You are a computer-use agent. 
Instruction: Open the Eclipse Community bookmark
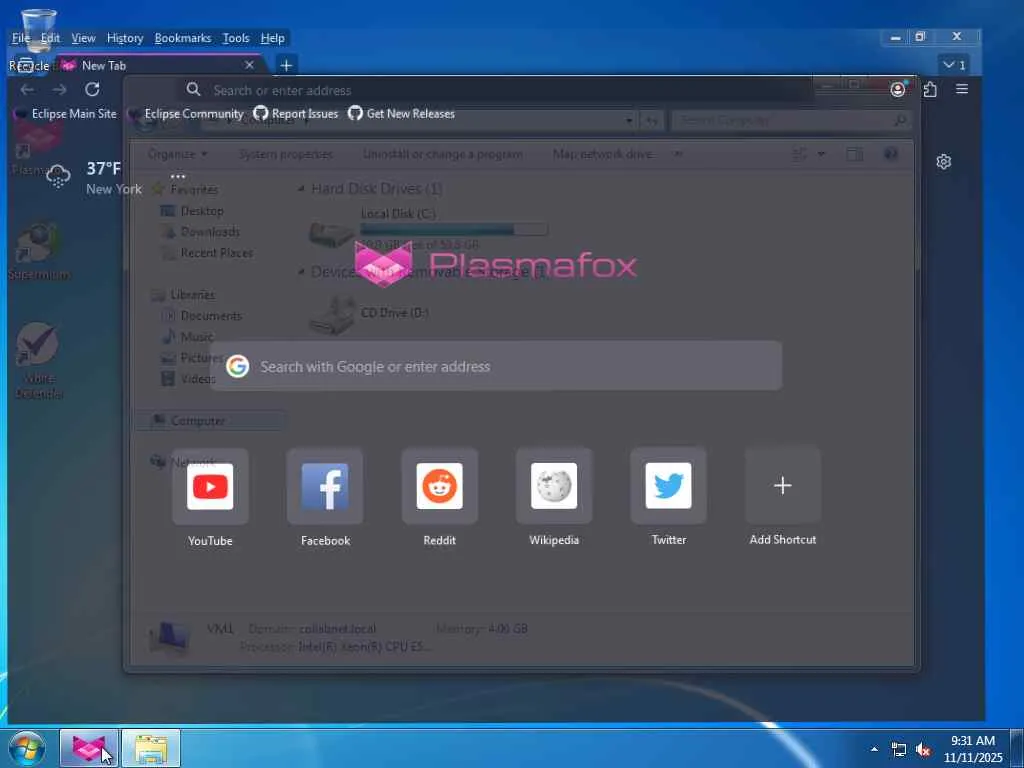[x=187, y=114]
